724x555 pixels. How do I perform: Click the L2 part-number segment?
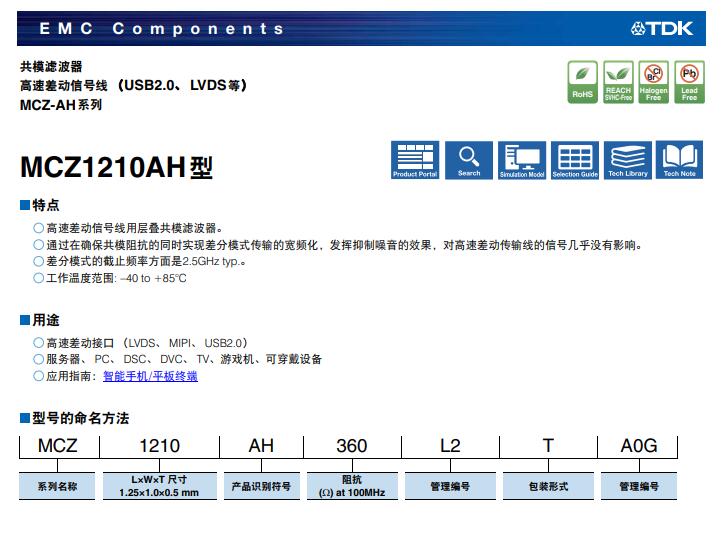click(450, 446)
